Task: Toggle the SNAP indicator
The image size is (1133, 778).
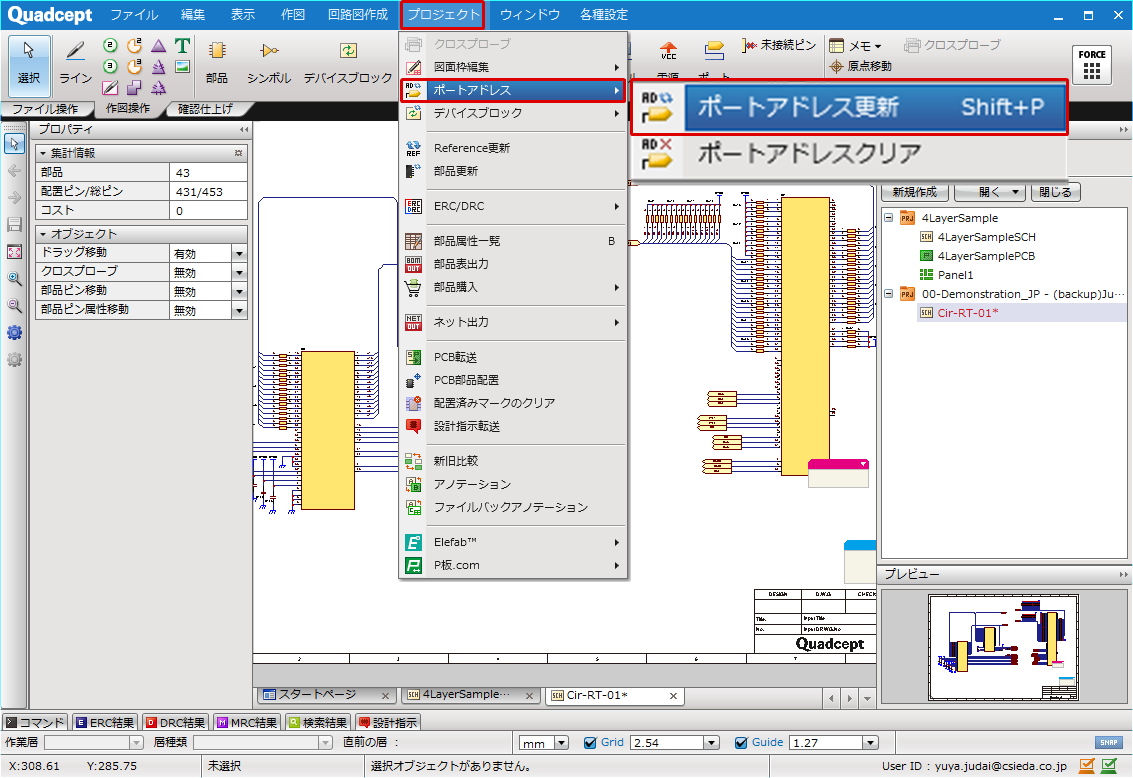Action: (x=1109, y=743)
